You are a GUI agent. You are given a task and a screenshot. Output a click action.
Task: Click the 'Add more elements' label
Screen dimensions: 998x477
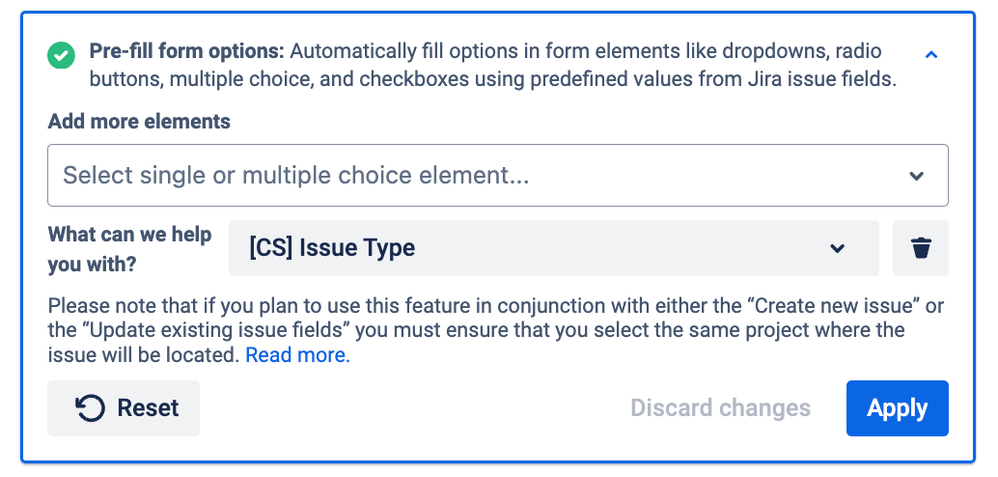pos(139,122)
